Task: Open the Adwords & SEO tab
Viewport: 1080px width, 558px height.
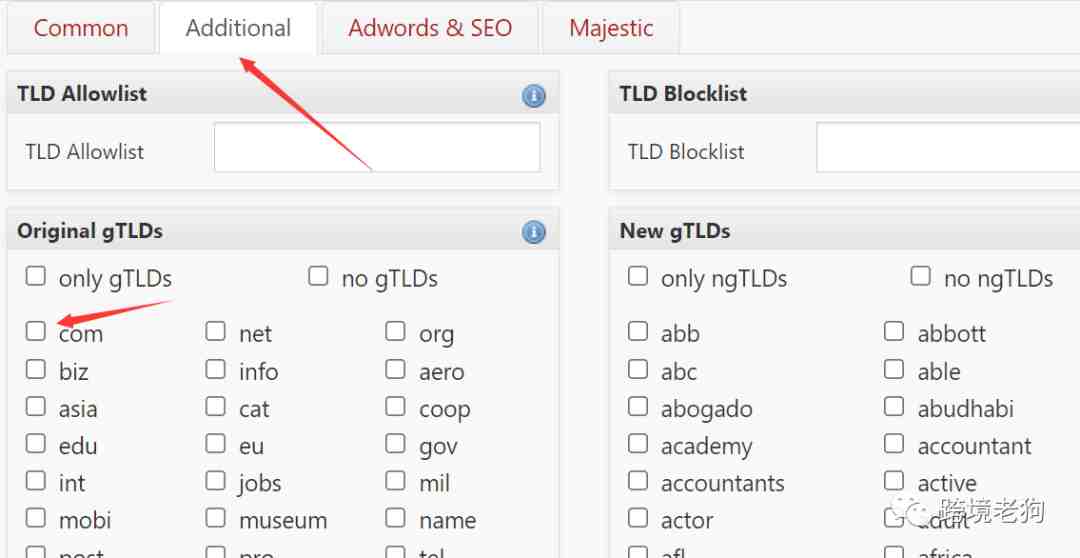Action: coord(430,28)
